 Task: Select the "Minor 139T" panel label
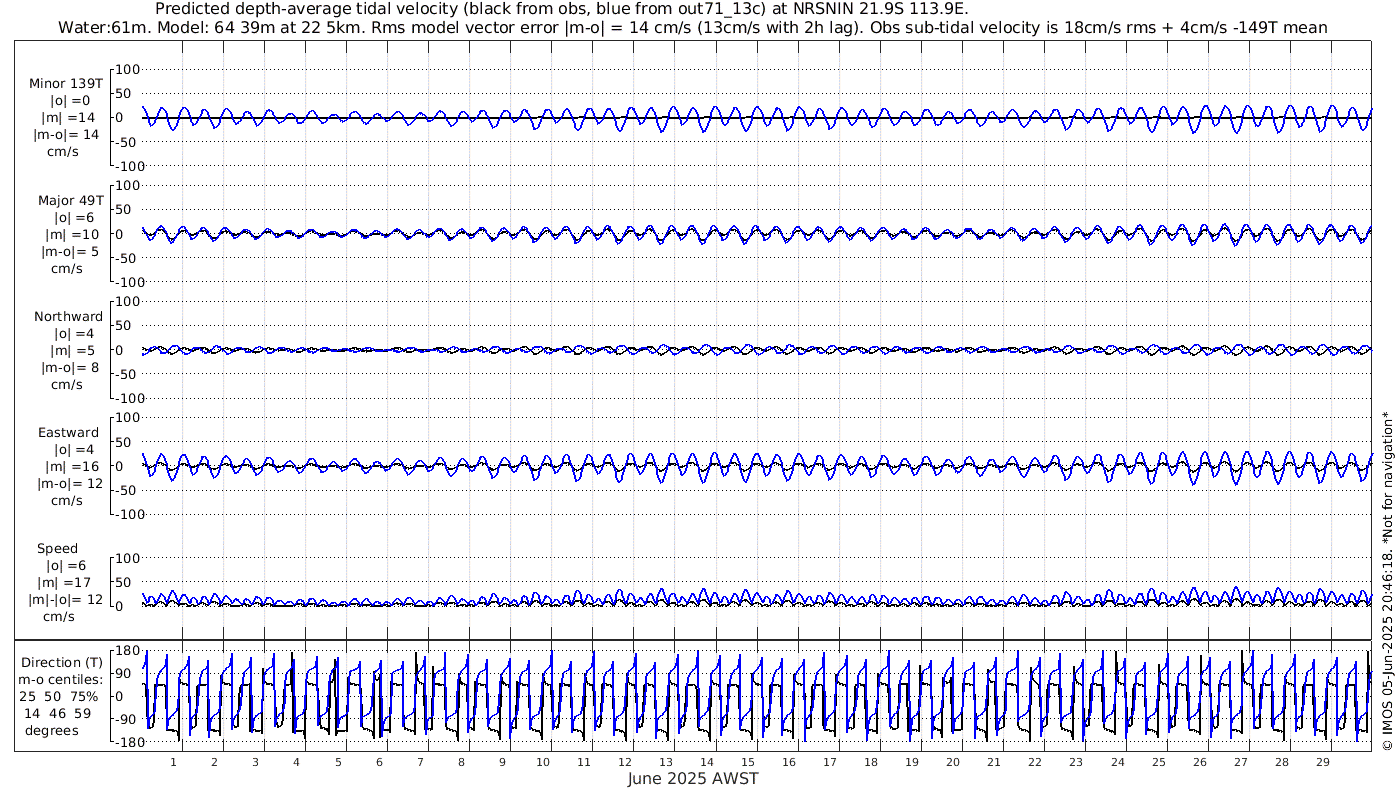coord(66,84)
